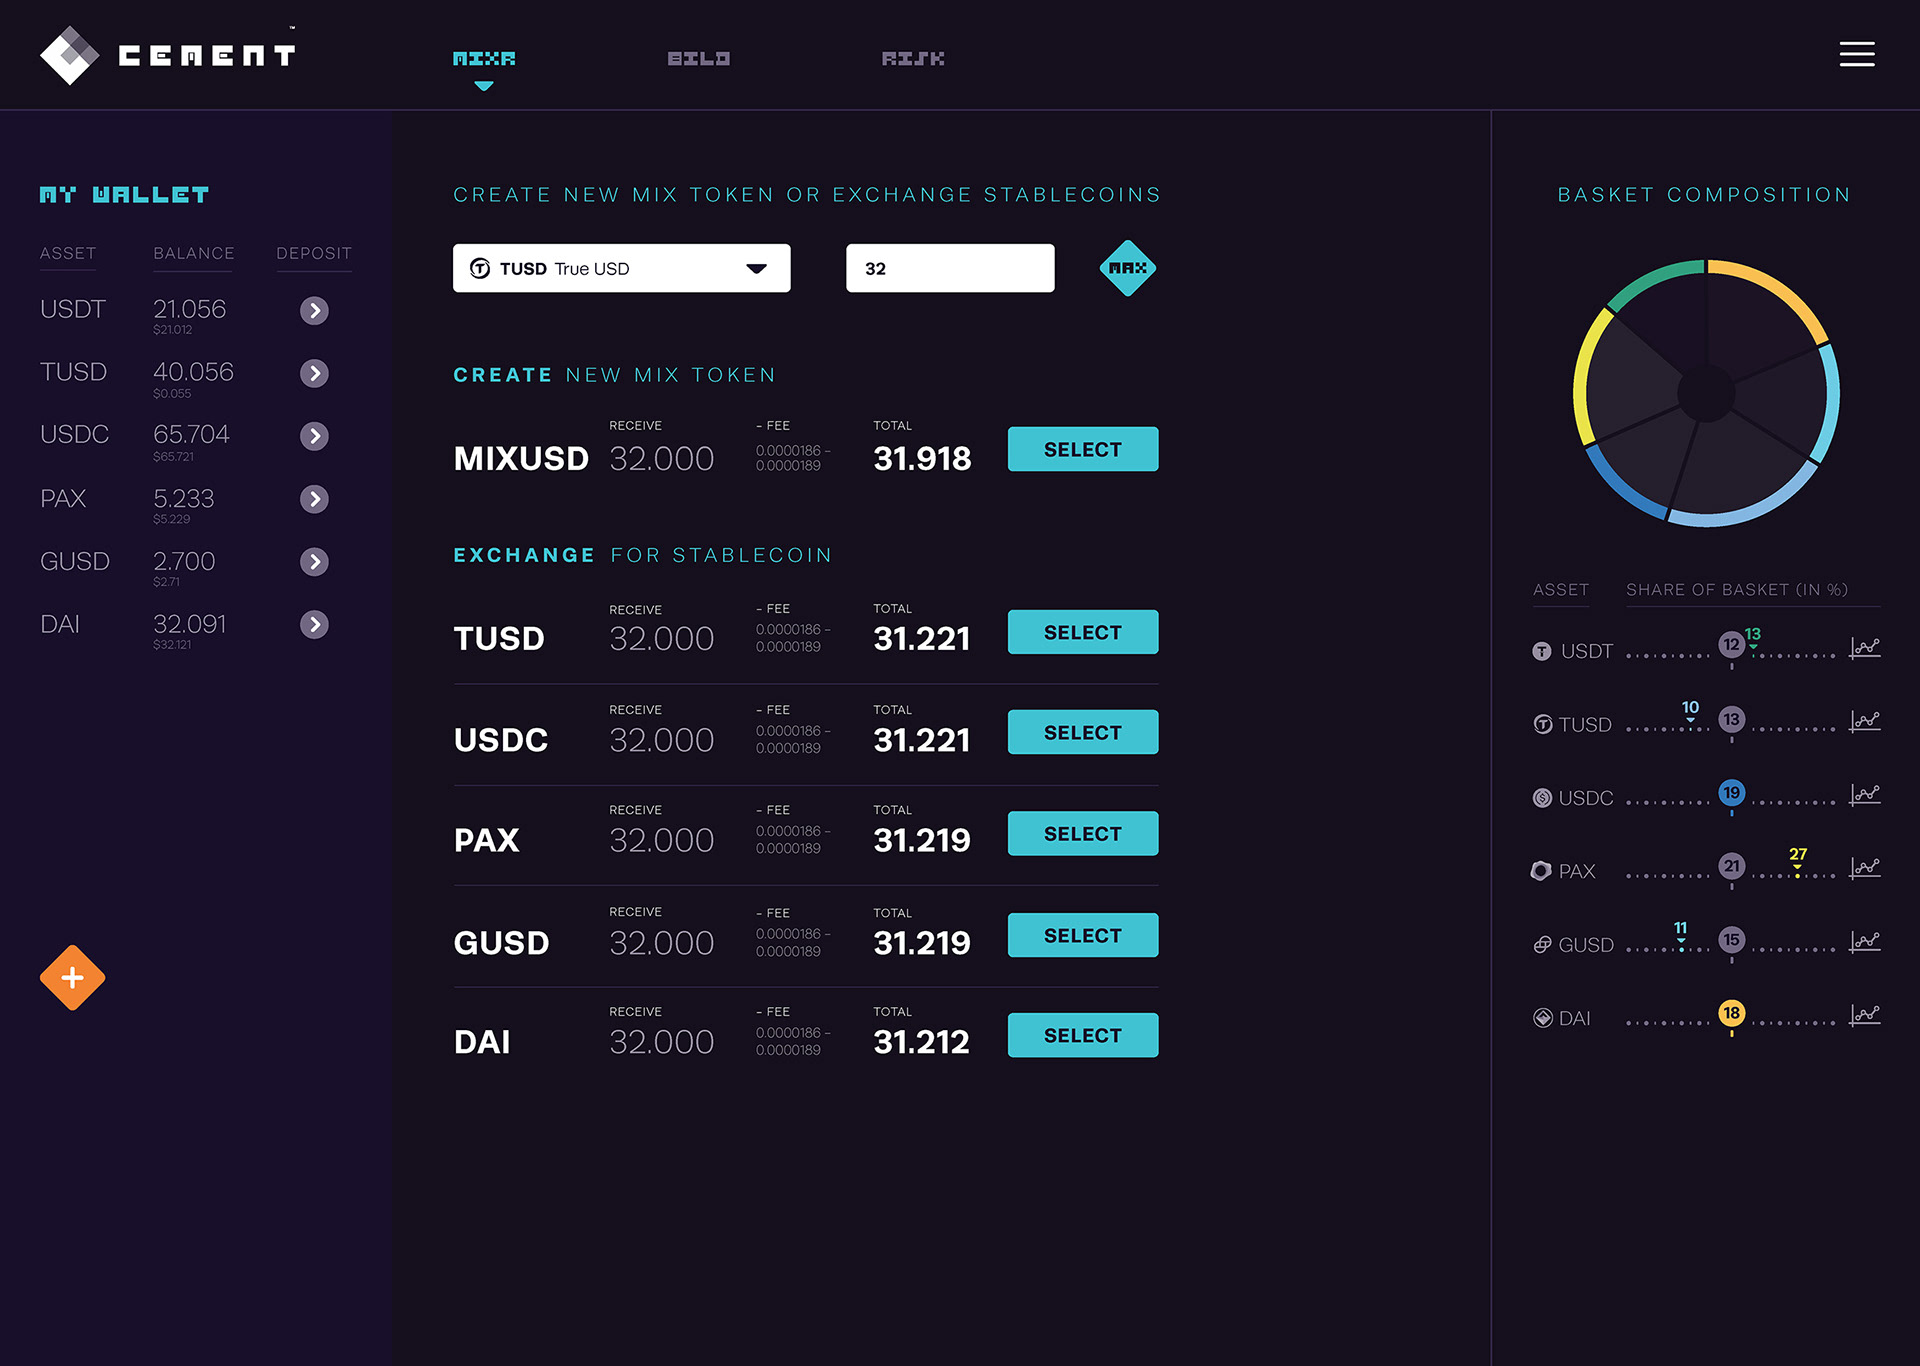Open the GUSD share chart icon

(1864, 942)
